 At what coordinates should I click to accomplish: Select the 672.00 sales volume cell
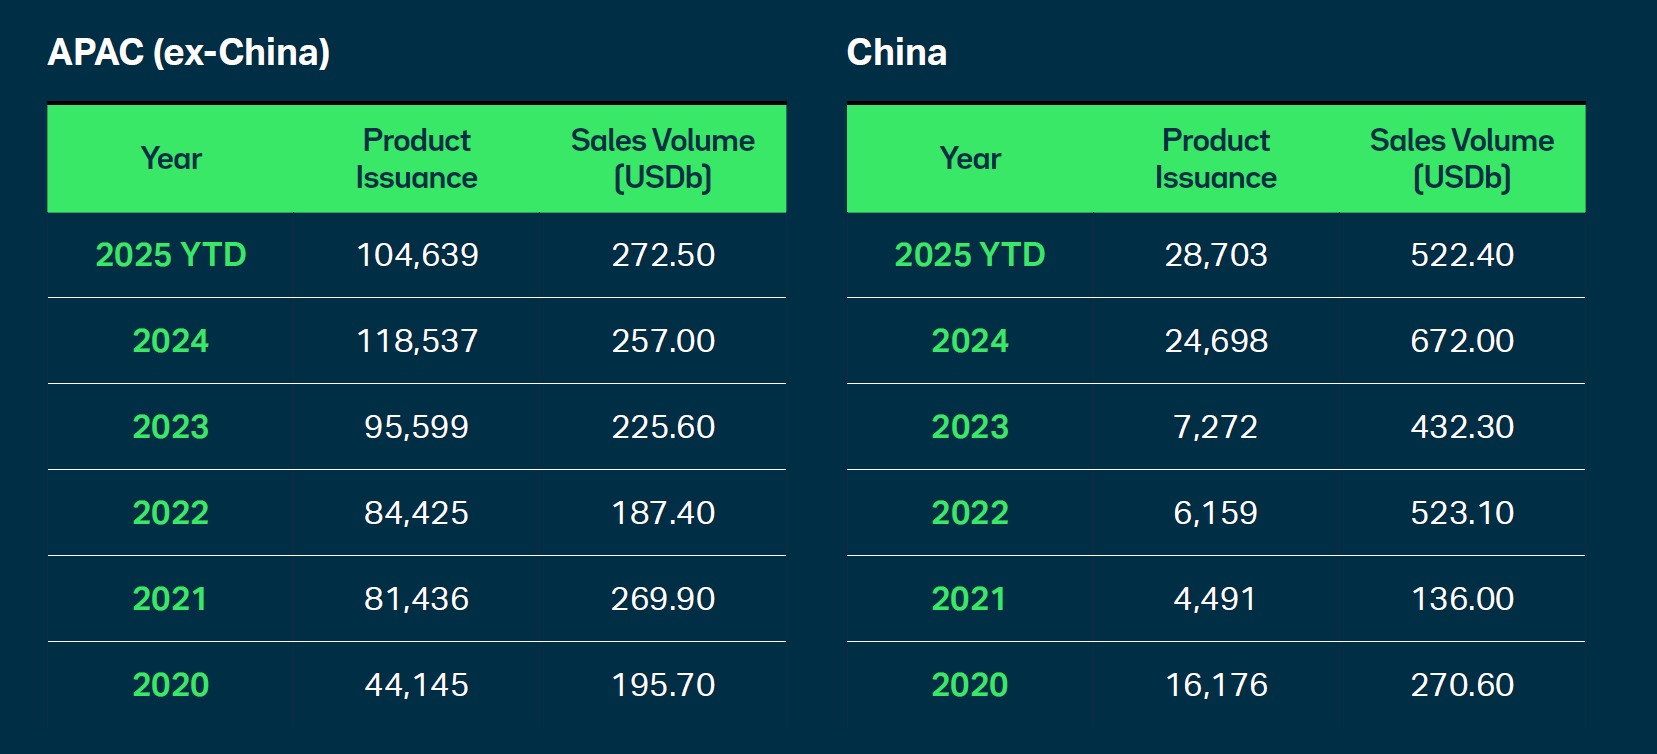click(1462, 341)
